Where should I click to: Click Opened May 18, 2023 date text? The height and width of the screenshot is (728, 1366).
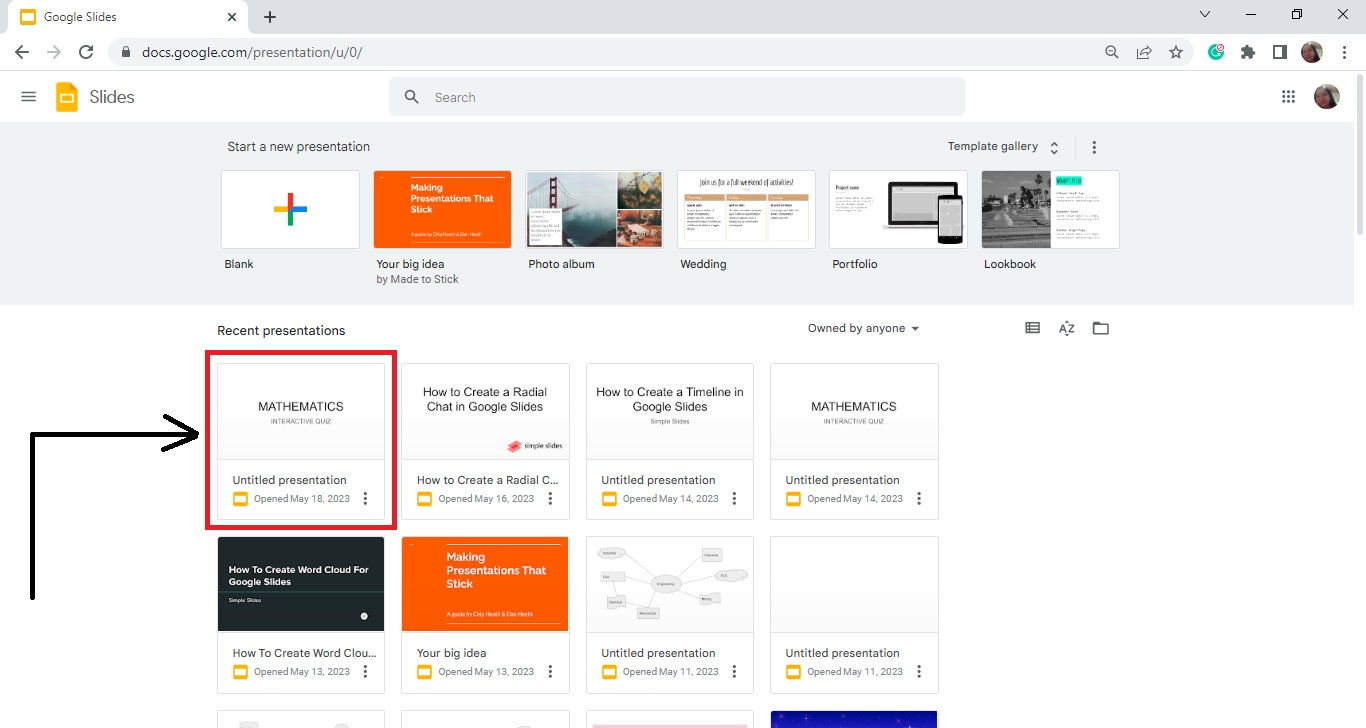click(302, 499)
